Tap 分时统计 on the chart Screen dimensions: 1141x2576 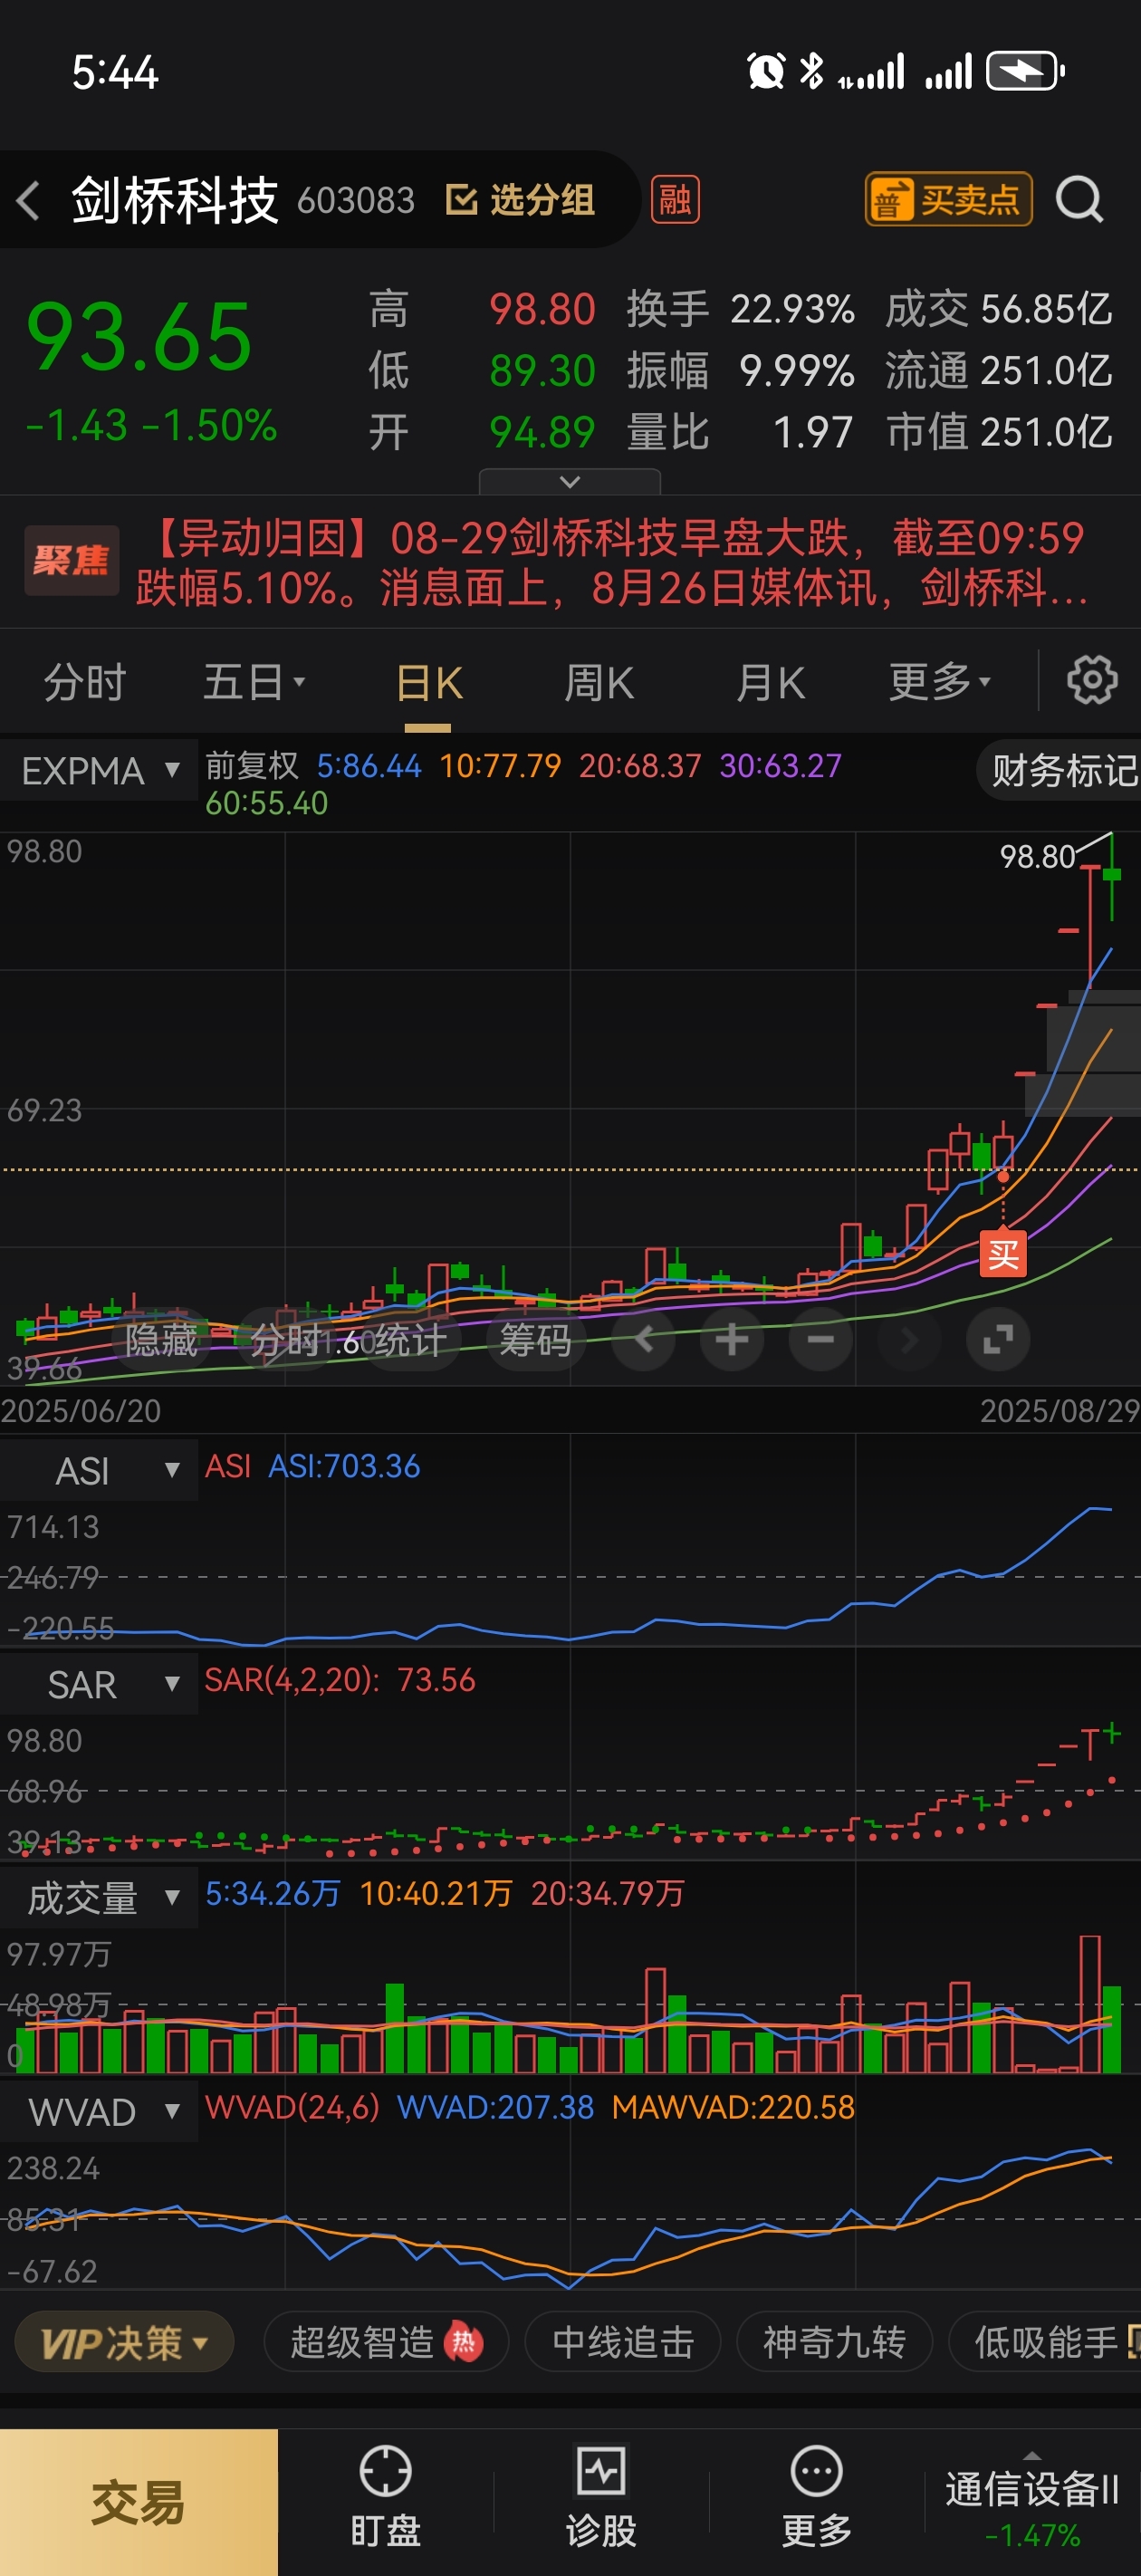(347, 1340)
